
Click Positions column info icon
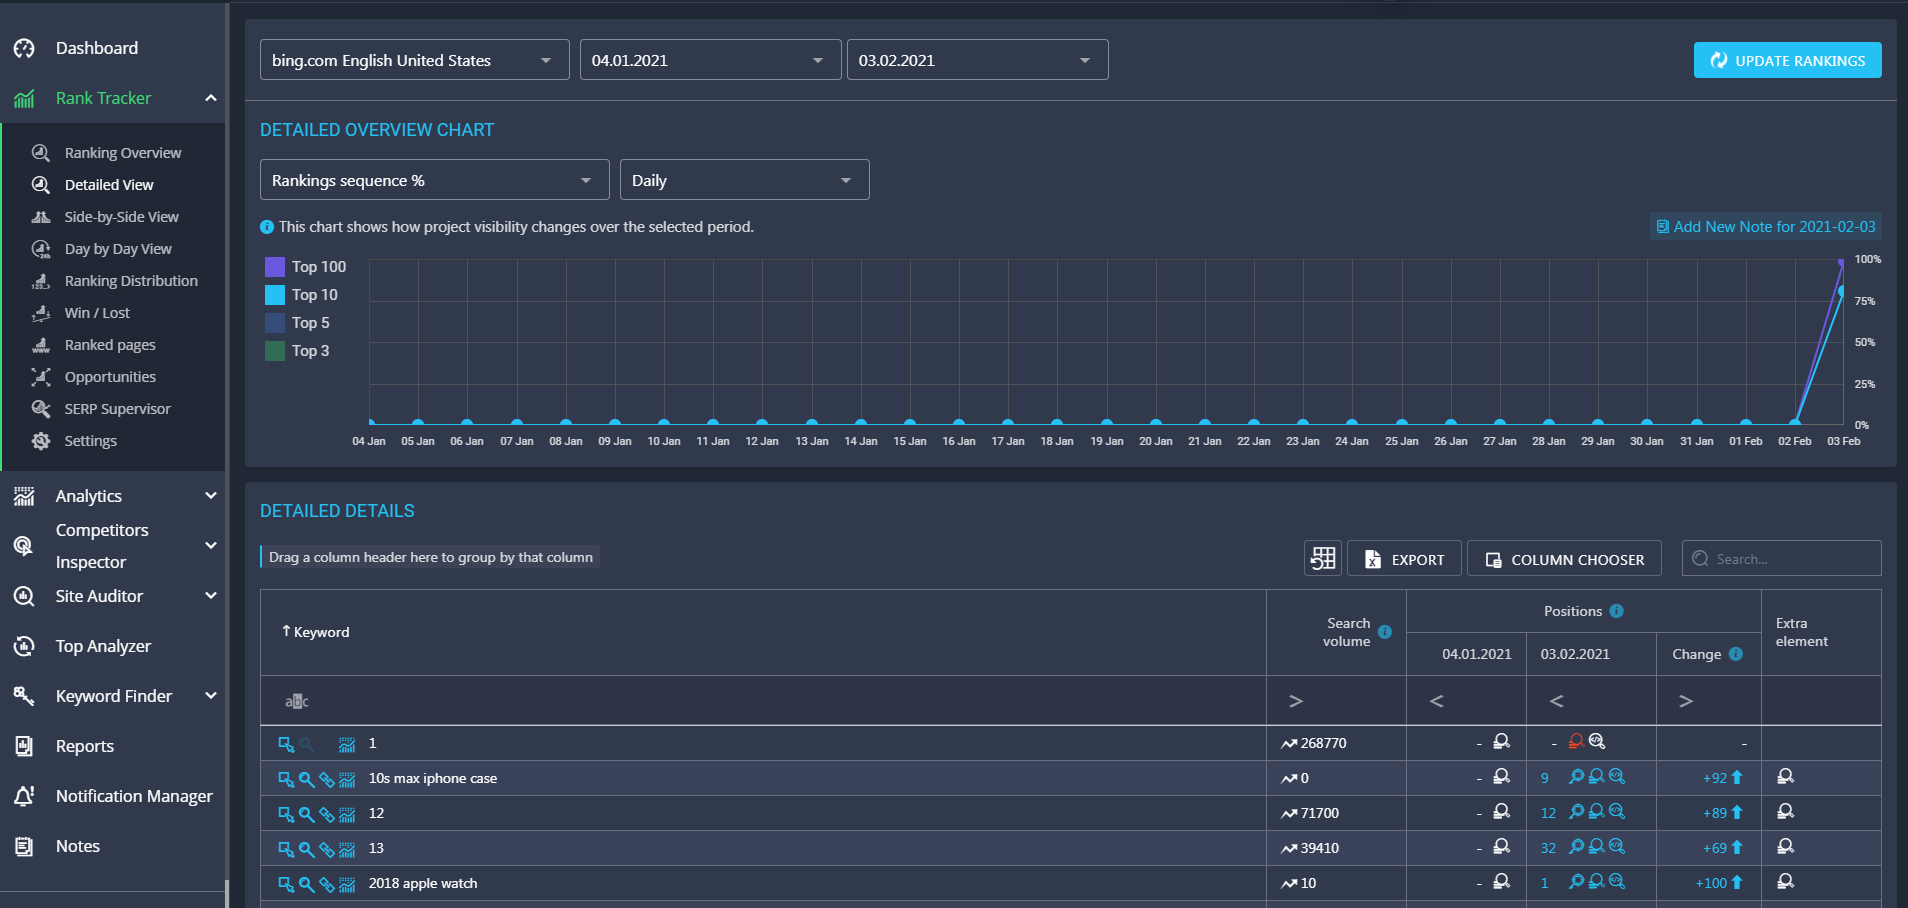[x=1616, y=611]
